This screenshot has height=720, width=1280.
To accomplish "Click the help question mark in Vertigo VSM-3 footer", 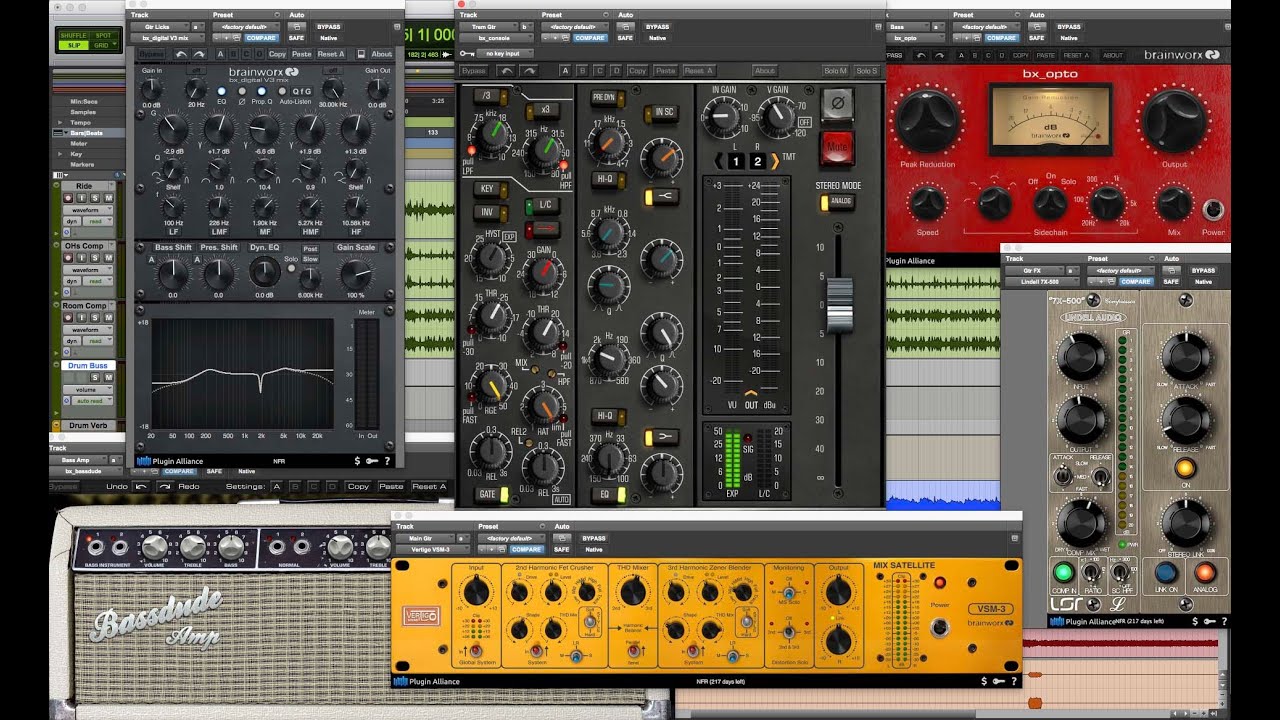I will pos(1014,681).
